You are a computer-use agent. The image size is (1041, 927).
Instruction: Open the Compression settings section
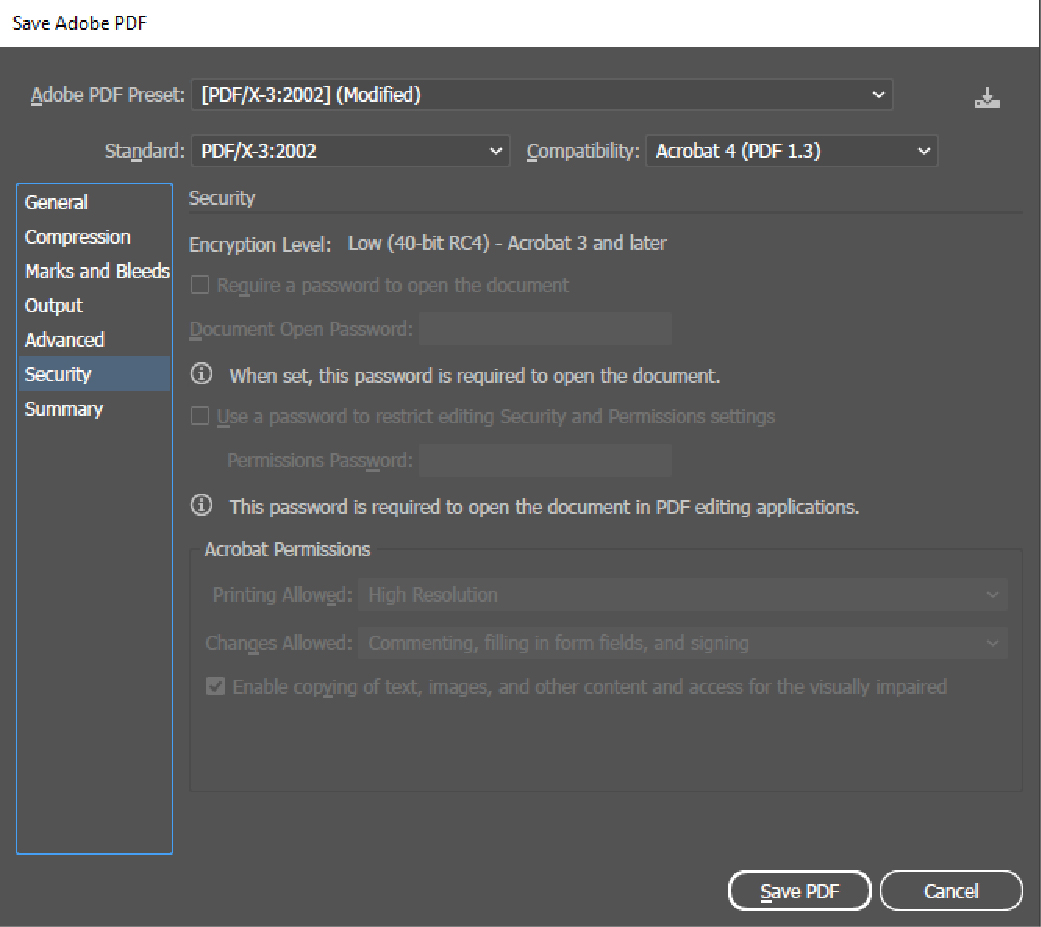tap(78, 237)
